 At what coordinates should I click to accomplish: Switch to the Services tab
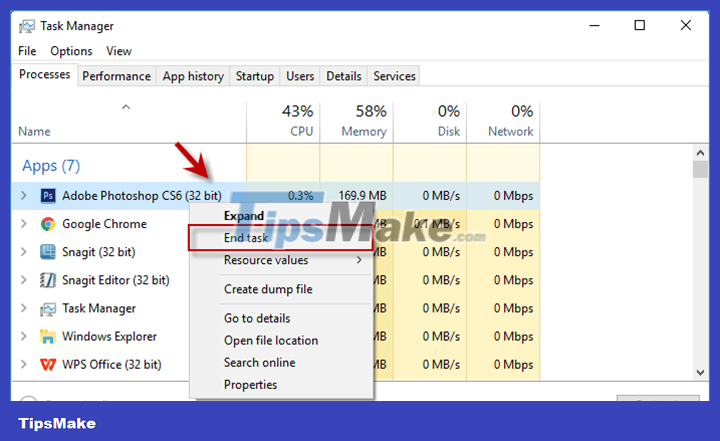click(394, 76)
